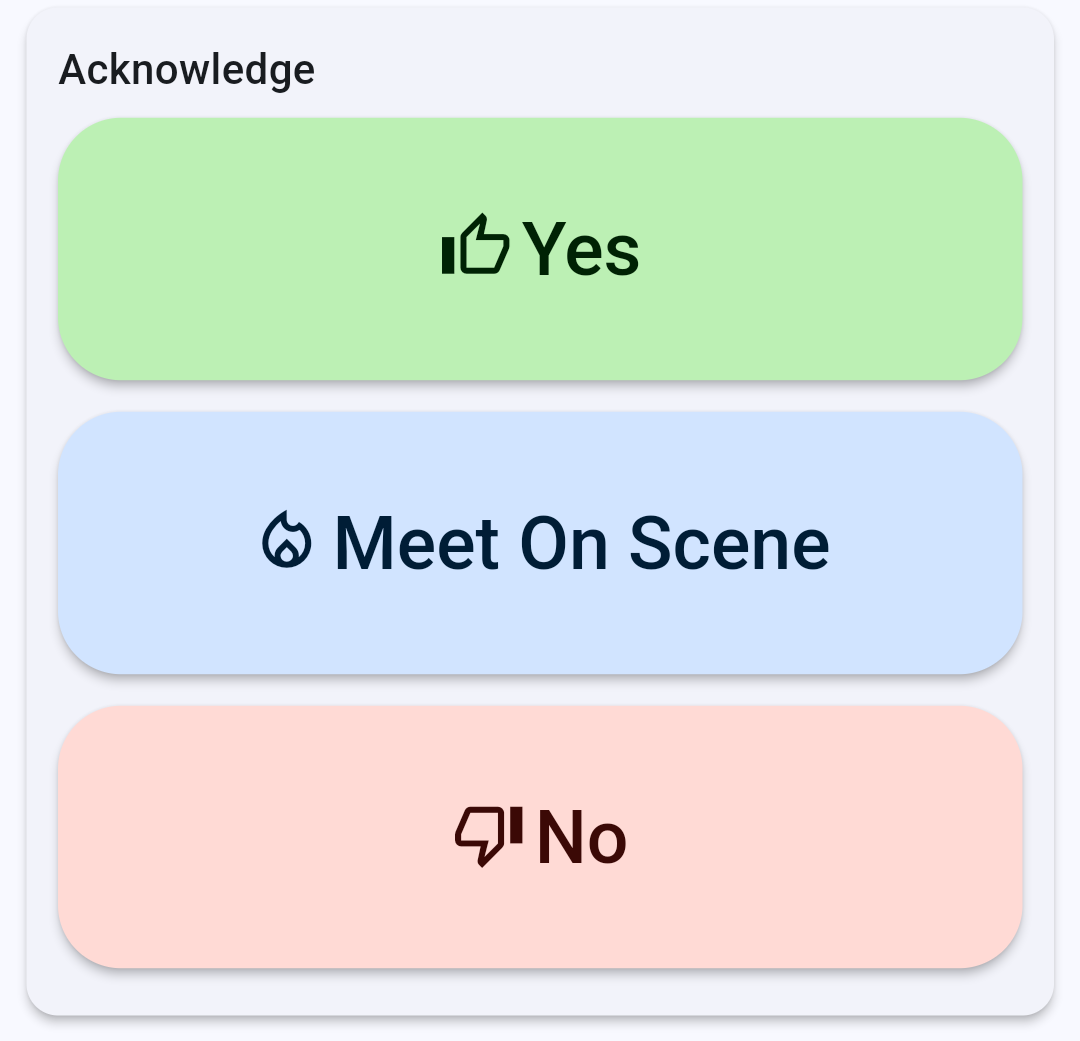Click the flame icon on Meet On Scene

coord(287,541)
